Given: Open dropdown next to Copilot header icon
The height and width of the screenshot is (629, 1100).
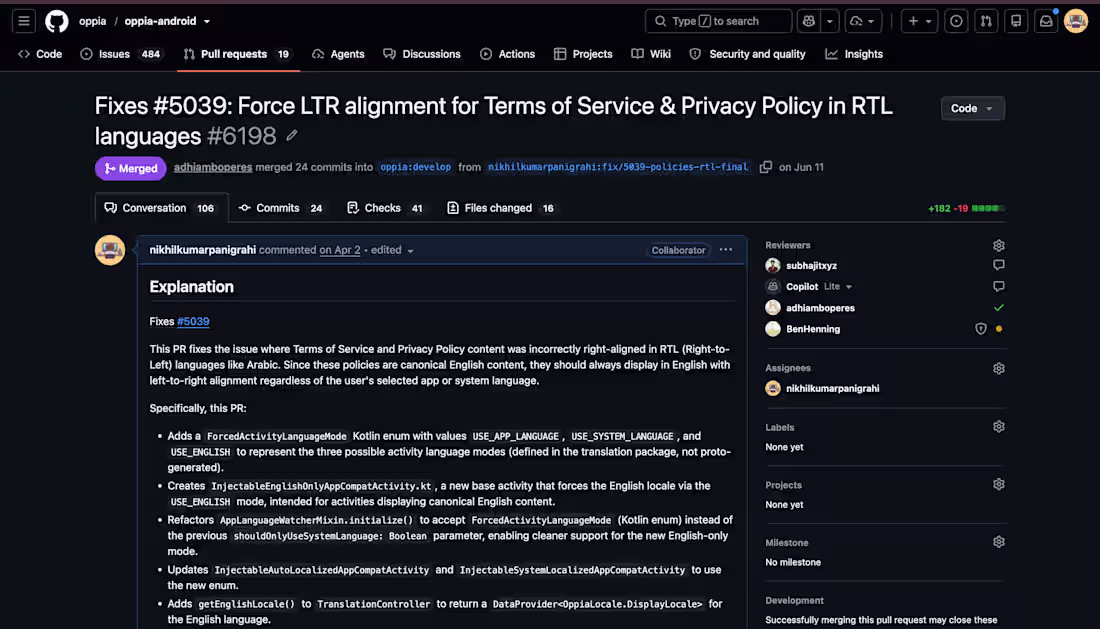Looking at the screenshot, I should click(x=830, y=21).
